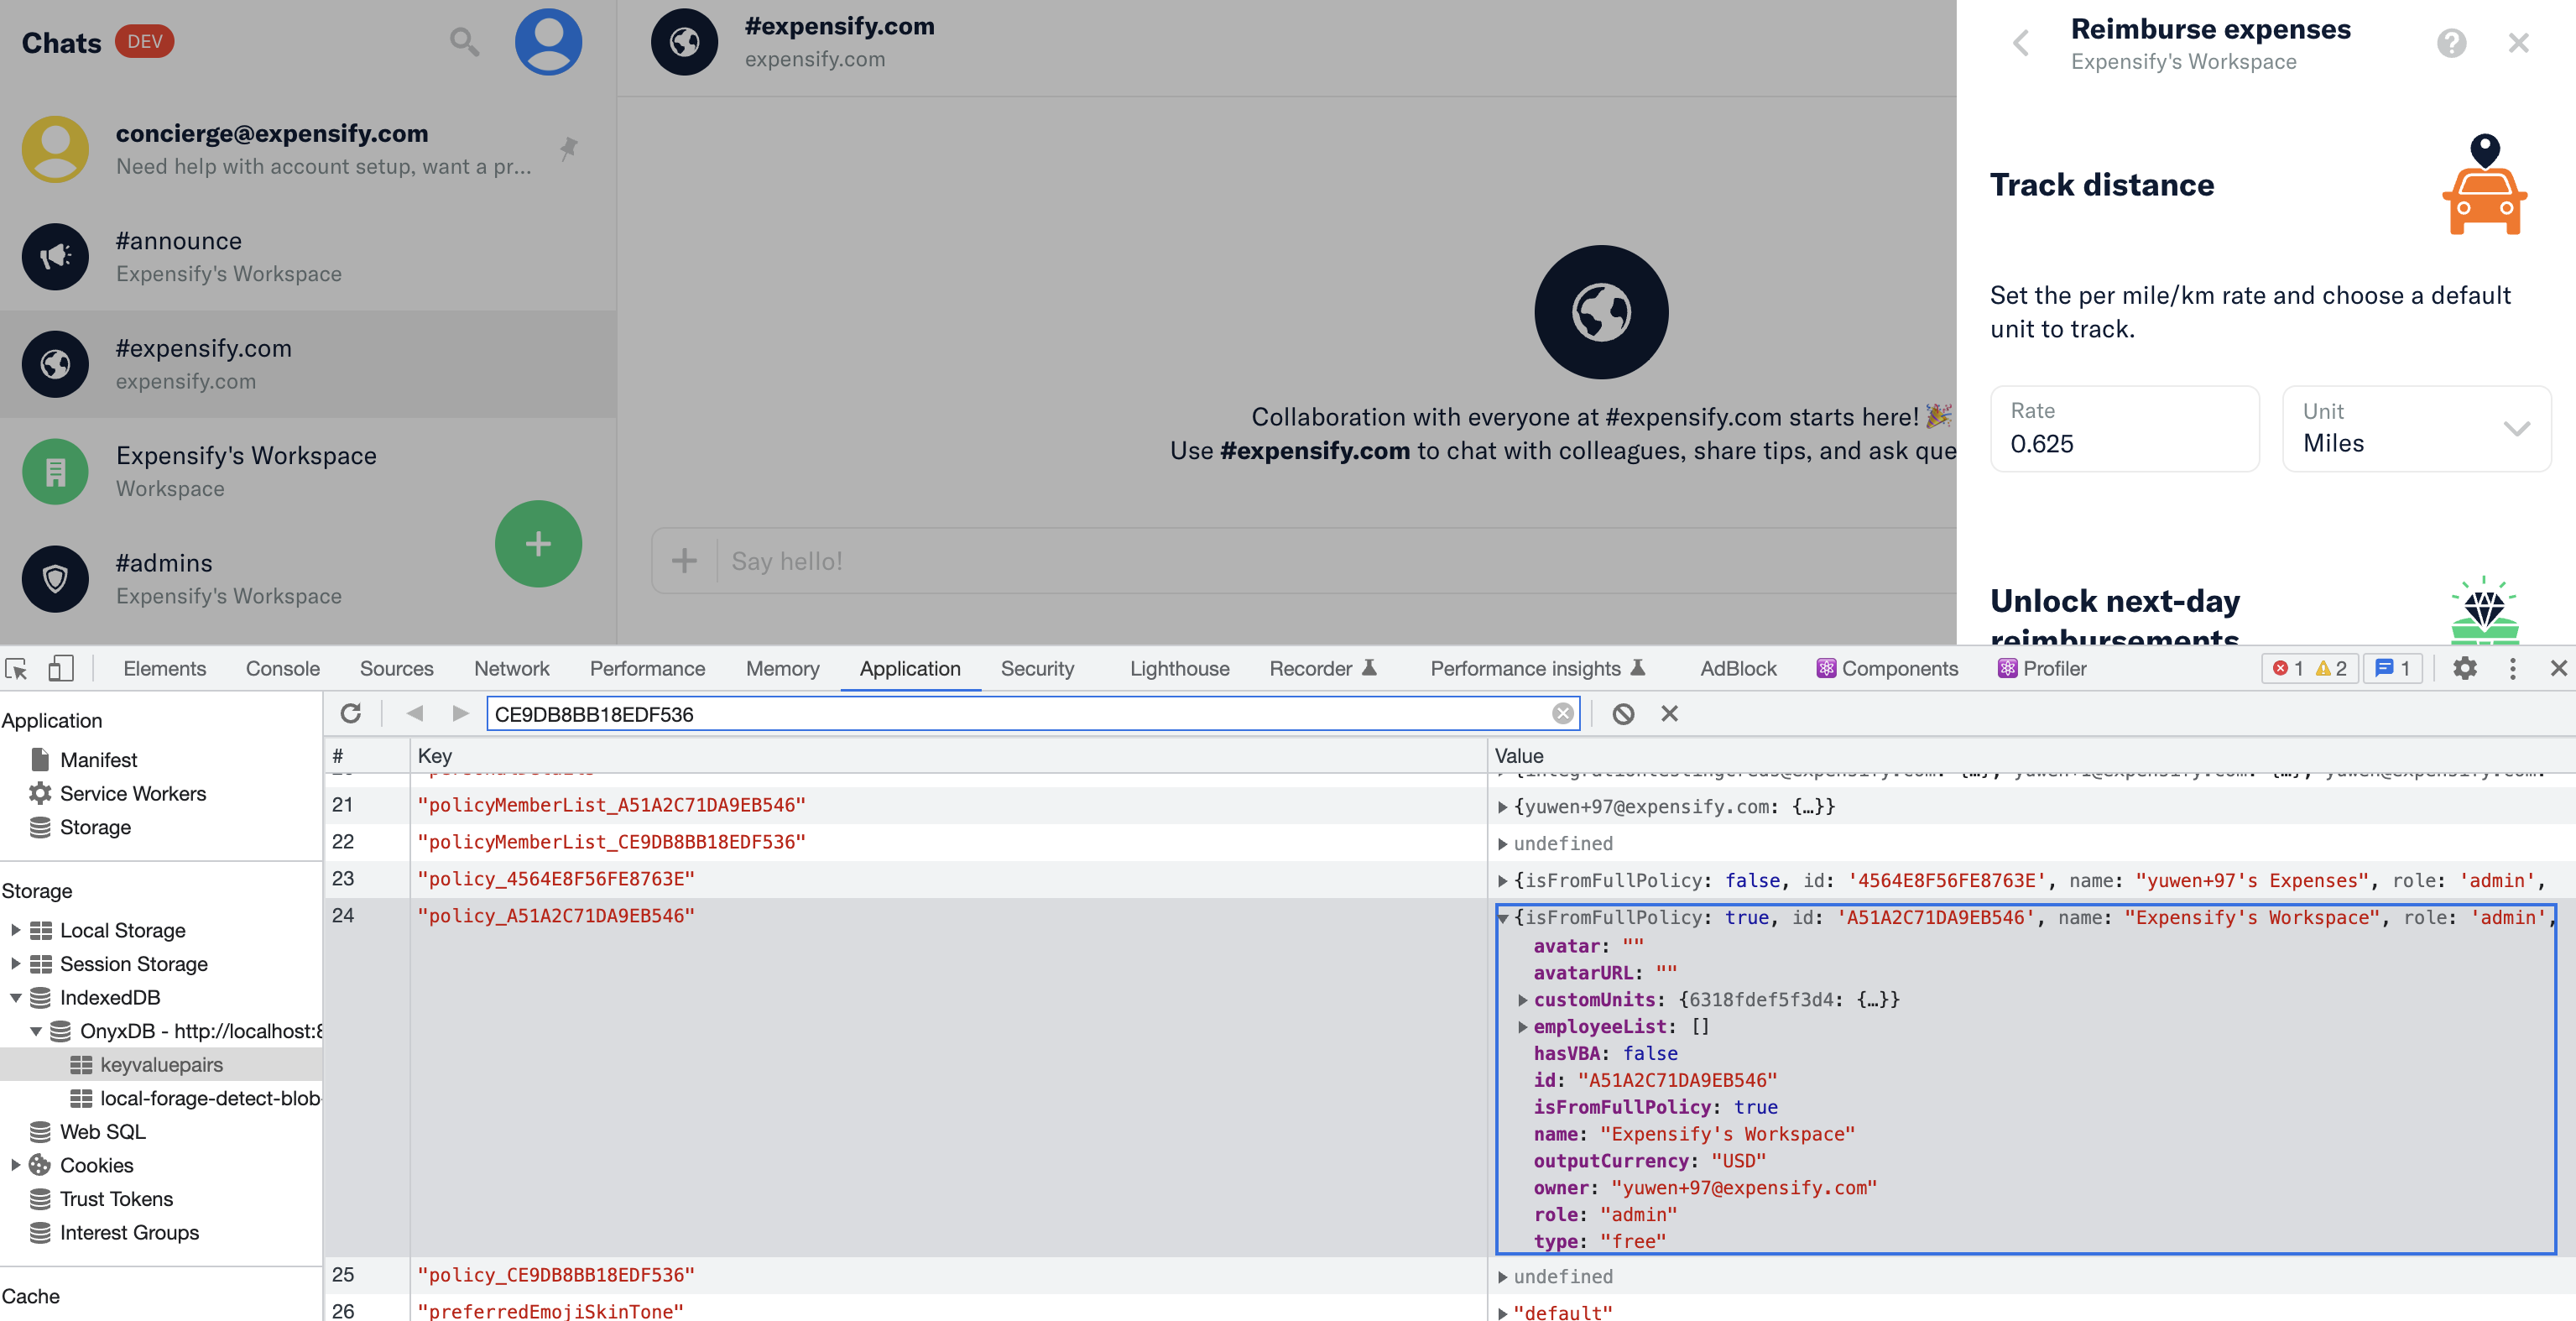Click the refresh icon in IndexedDB toolbar
This screenshot has height=1321, width=2576.
351,713
